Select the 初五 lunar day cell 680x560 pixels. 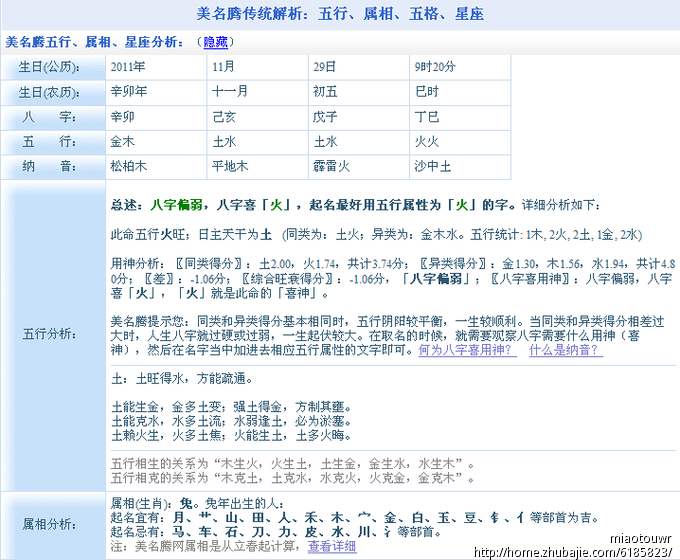359,92
